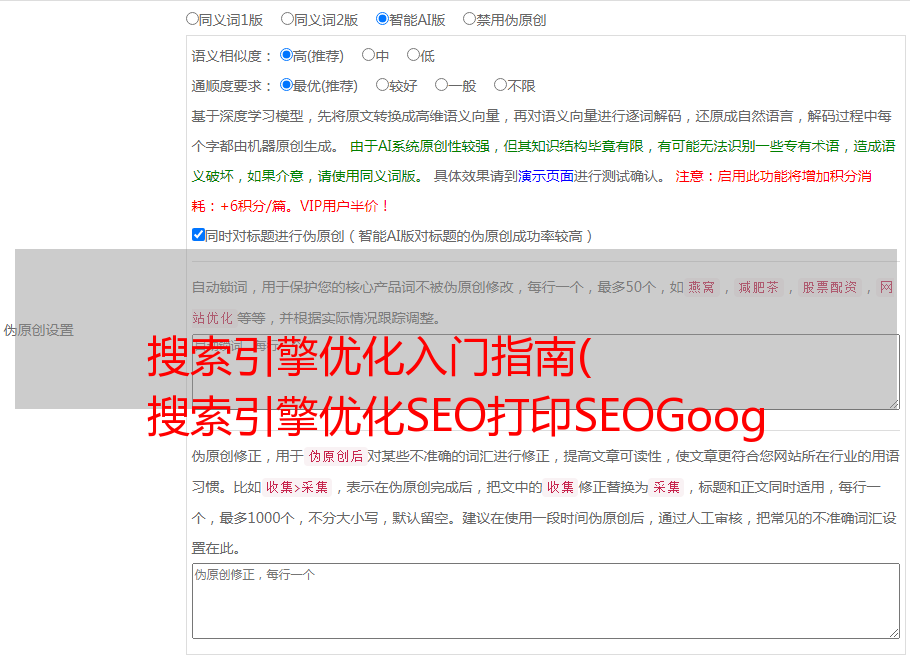The width and height of the screenshot is (911, 658).
Task: Click the 伪原创修正 textarea
Action: point(546,601)
